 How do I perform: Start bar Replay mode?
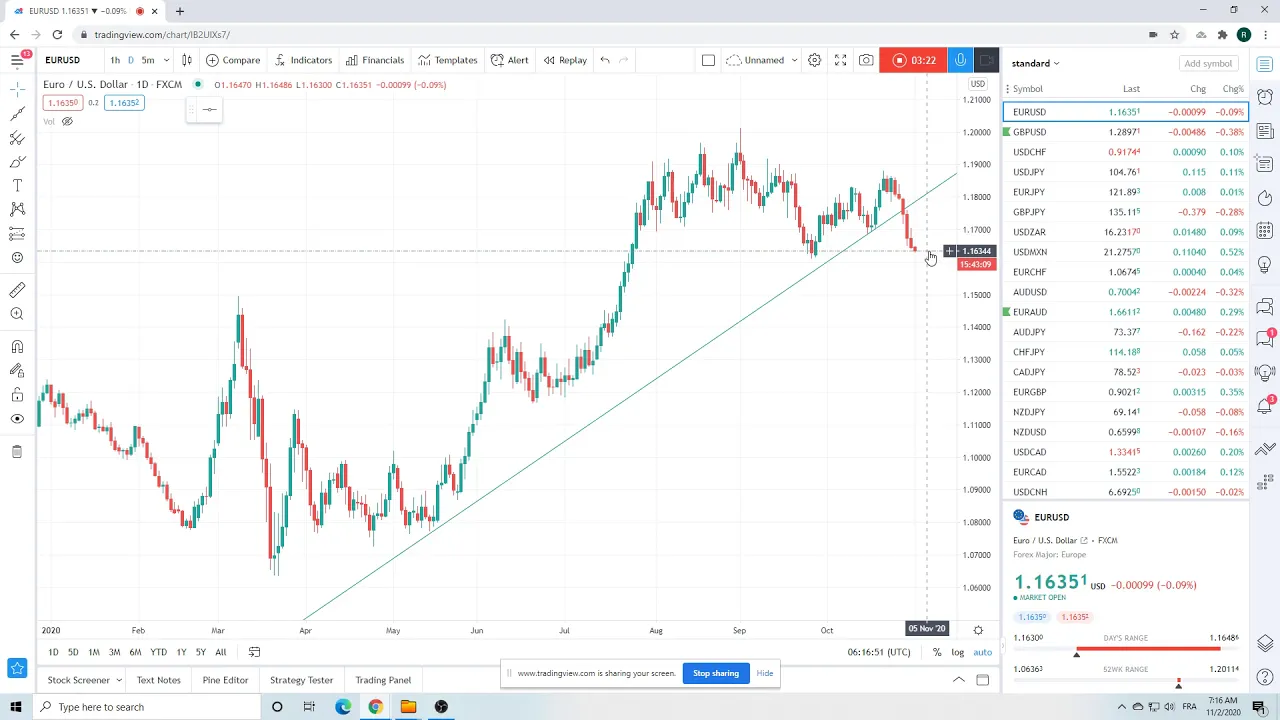coord(565,60)
